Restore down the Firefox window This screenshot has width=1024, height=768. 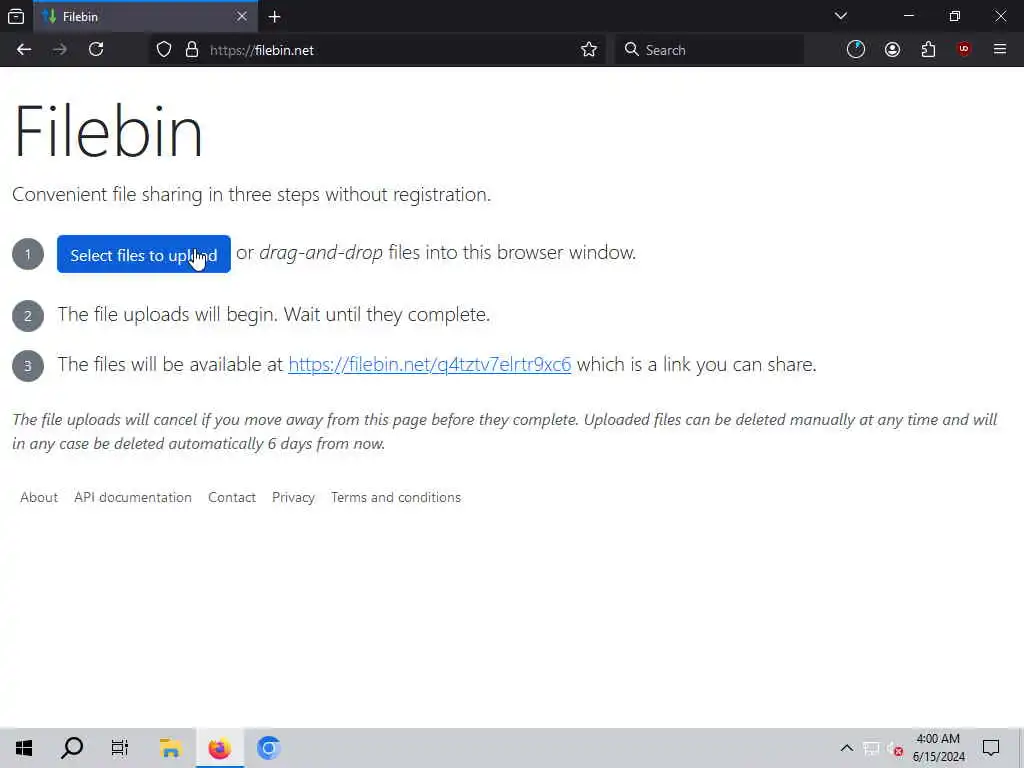pyautogui.click(x=955, y=16)
